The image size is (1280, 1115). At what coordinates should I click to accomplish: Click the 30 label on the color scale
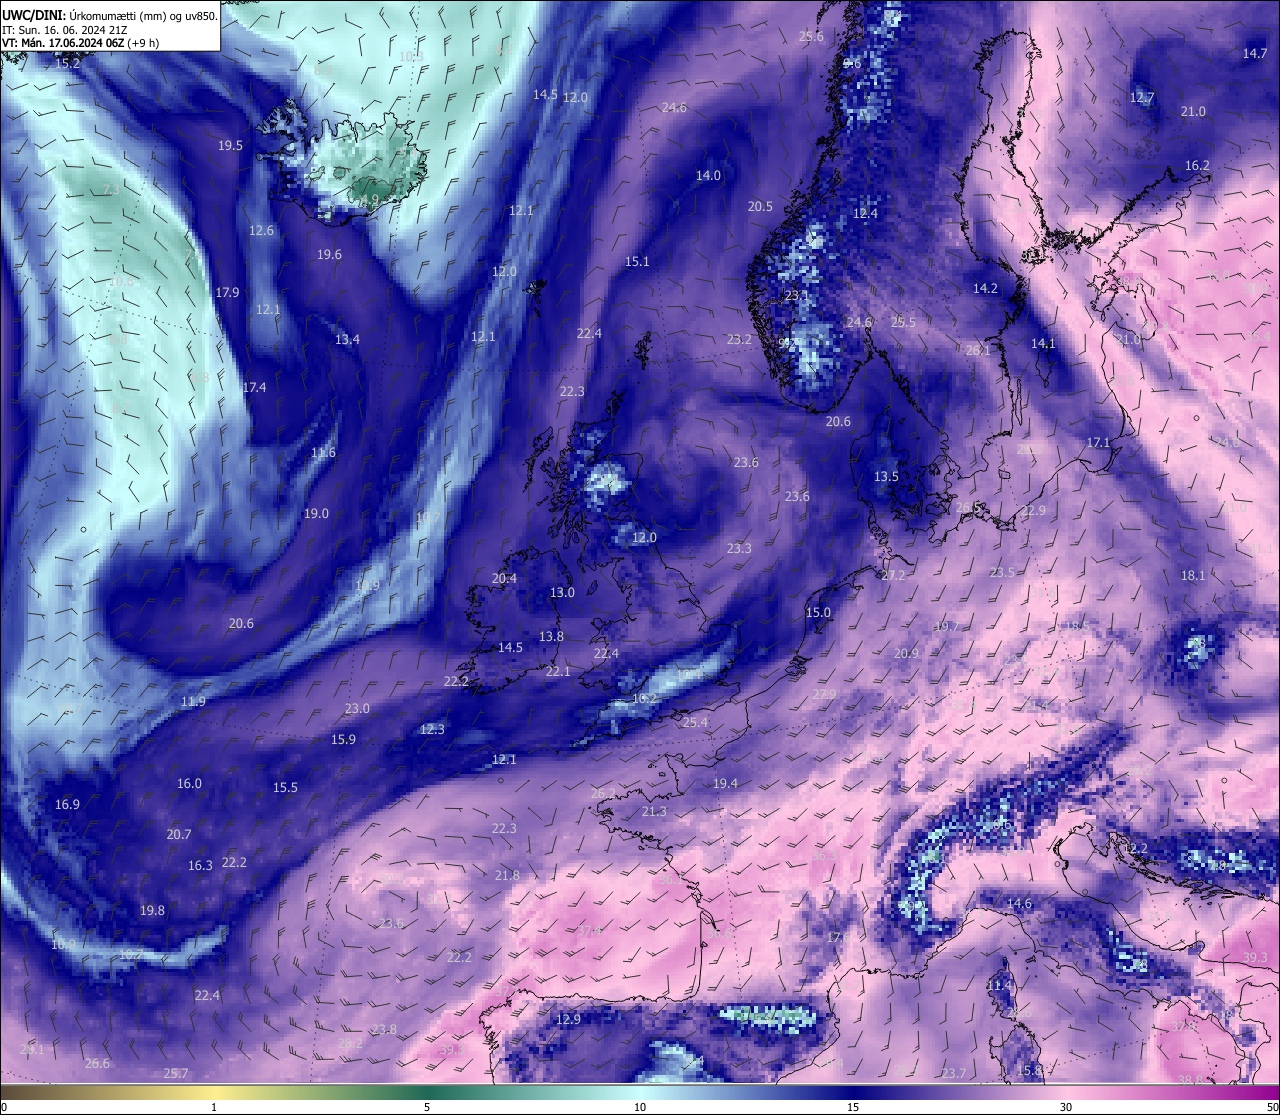[1066, 1107]
